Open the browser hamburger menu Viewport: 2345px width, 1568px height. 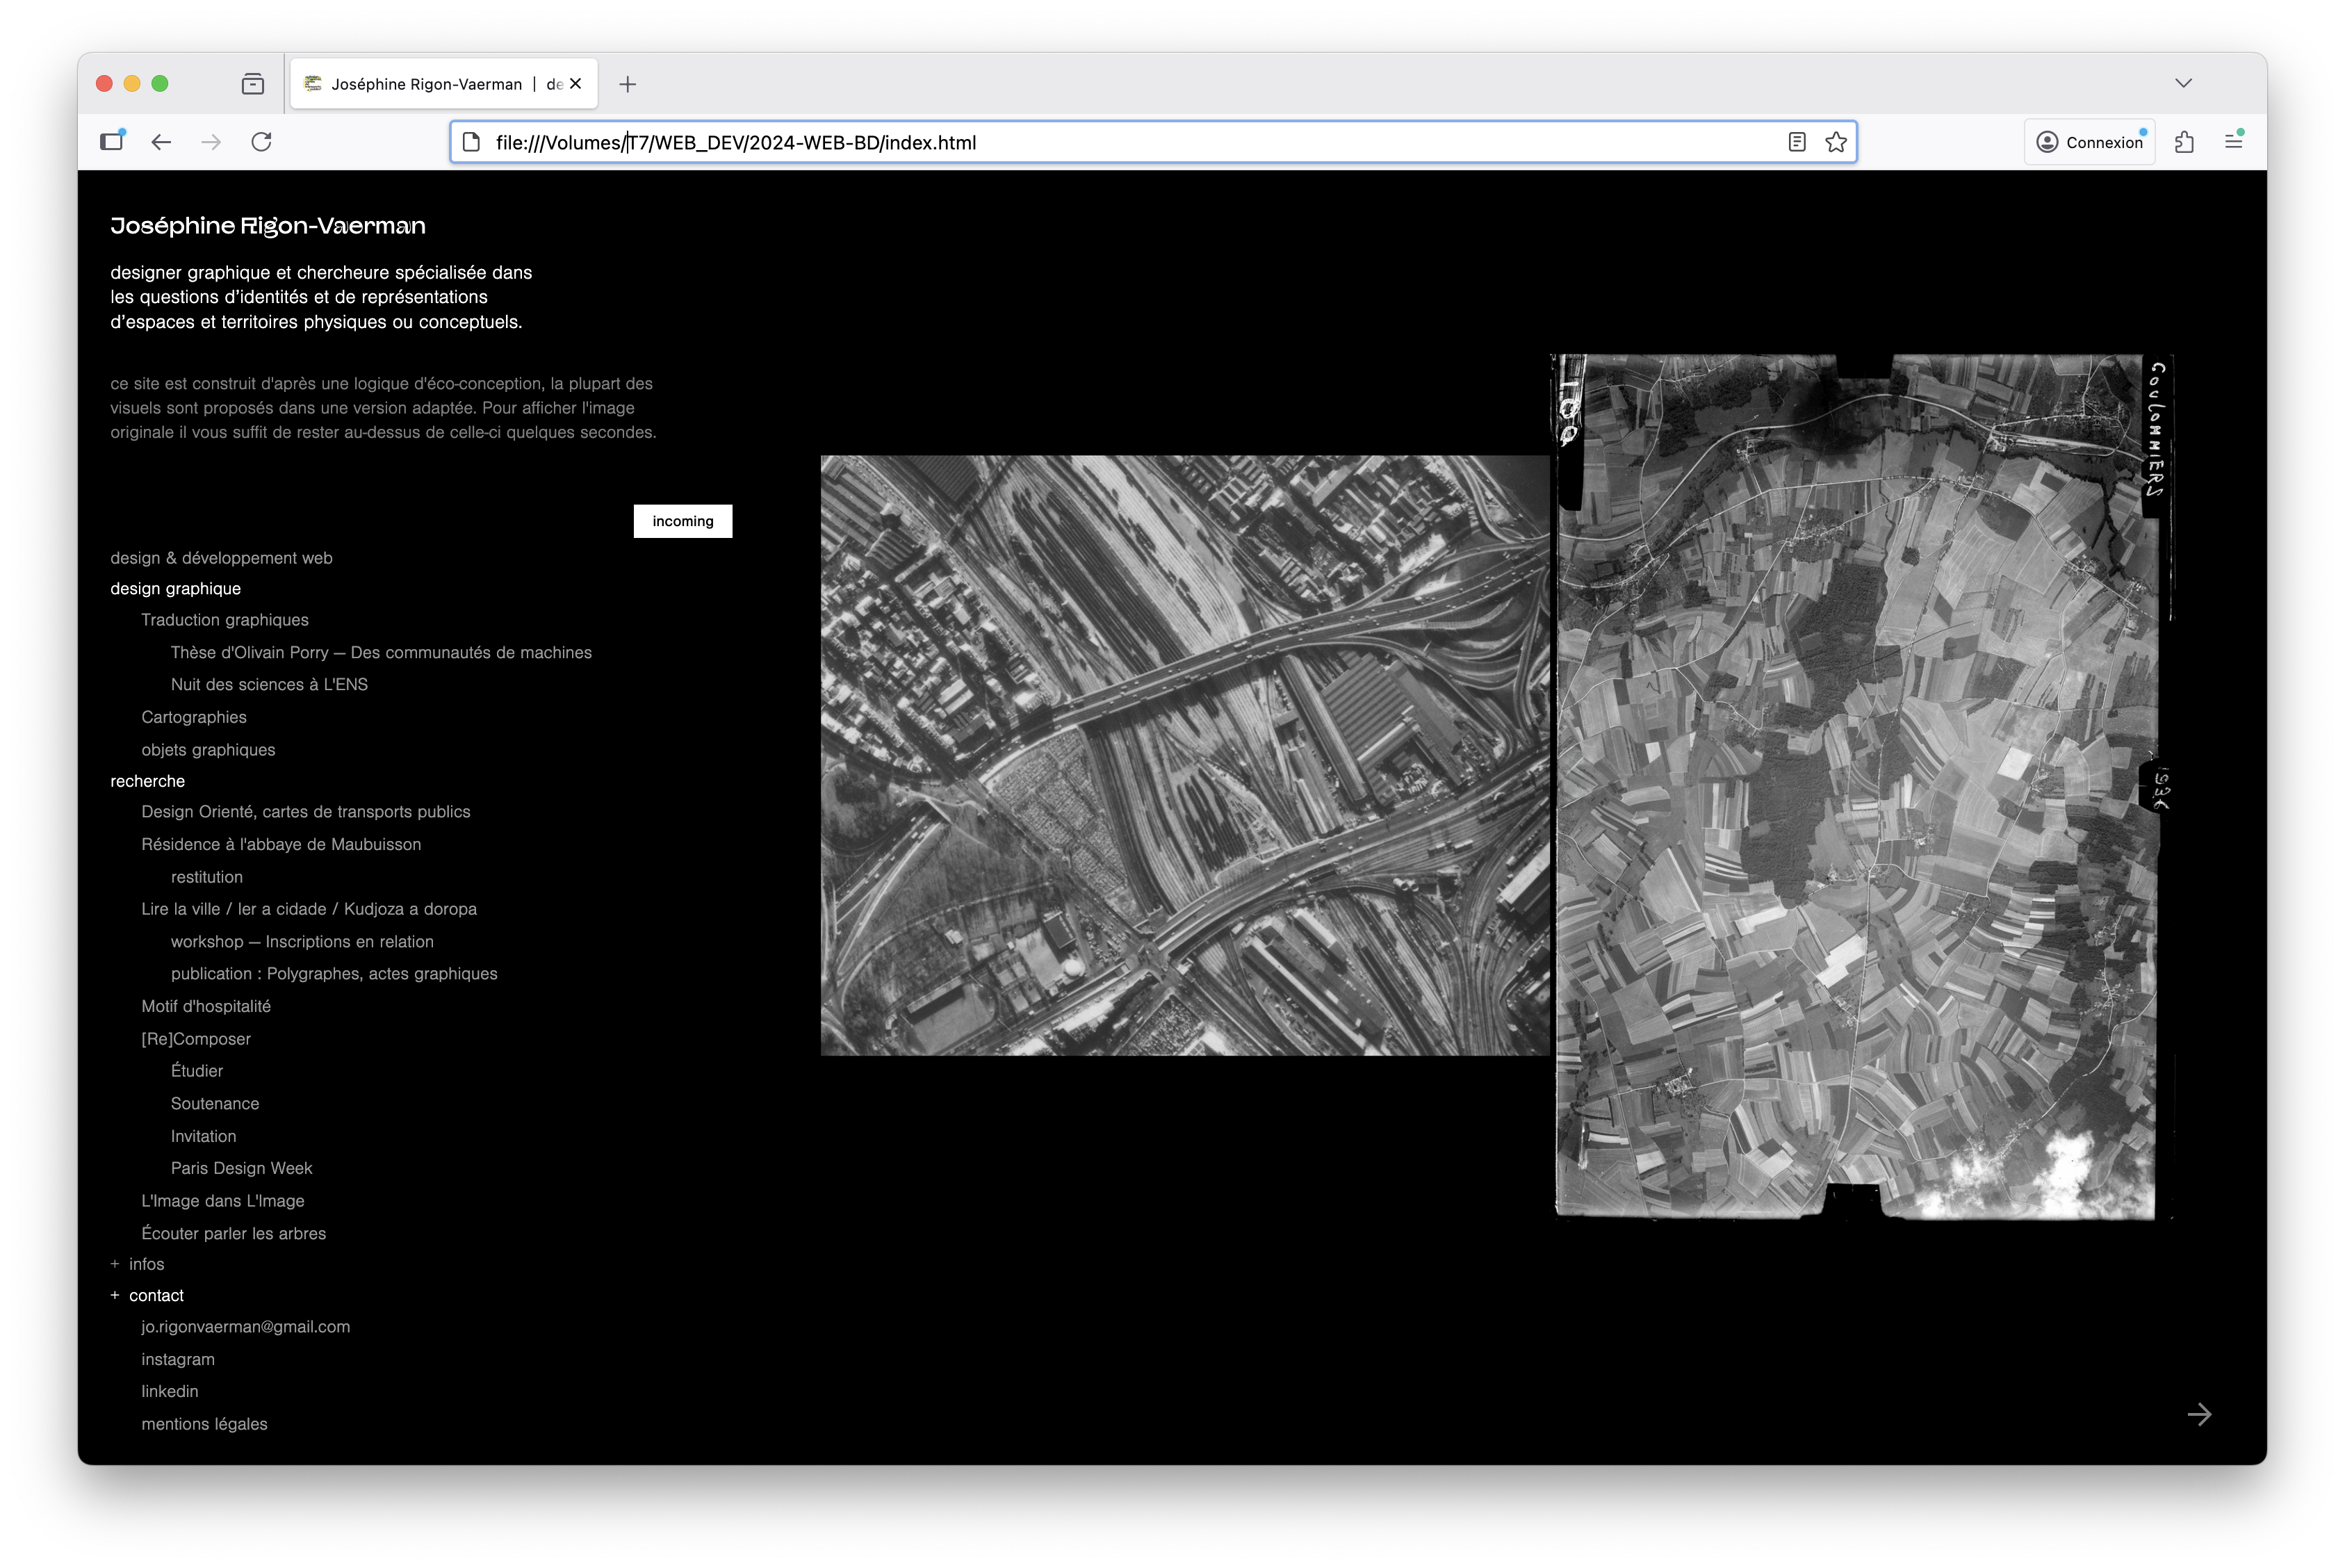[2233, 141]
